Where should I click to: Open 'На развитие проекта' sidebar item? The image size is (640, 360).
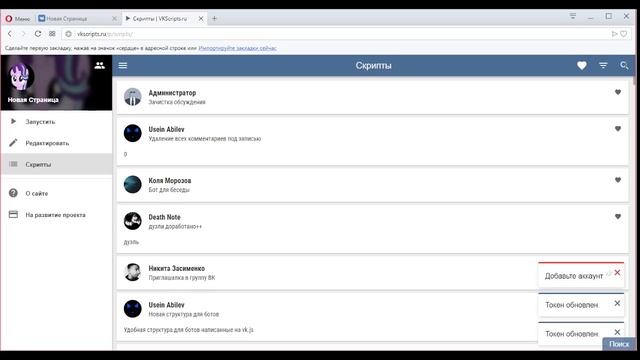point(56,215)
